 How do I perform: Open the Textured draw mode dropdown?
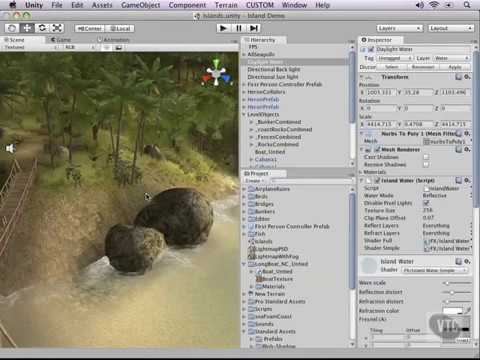click(x=31, y=47)
